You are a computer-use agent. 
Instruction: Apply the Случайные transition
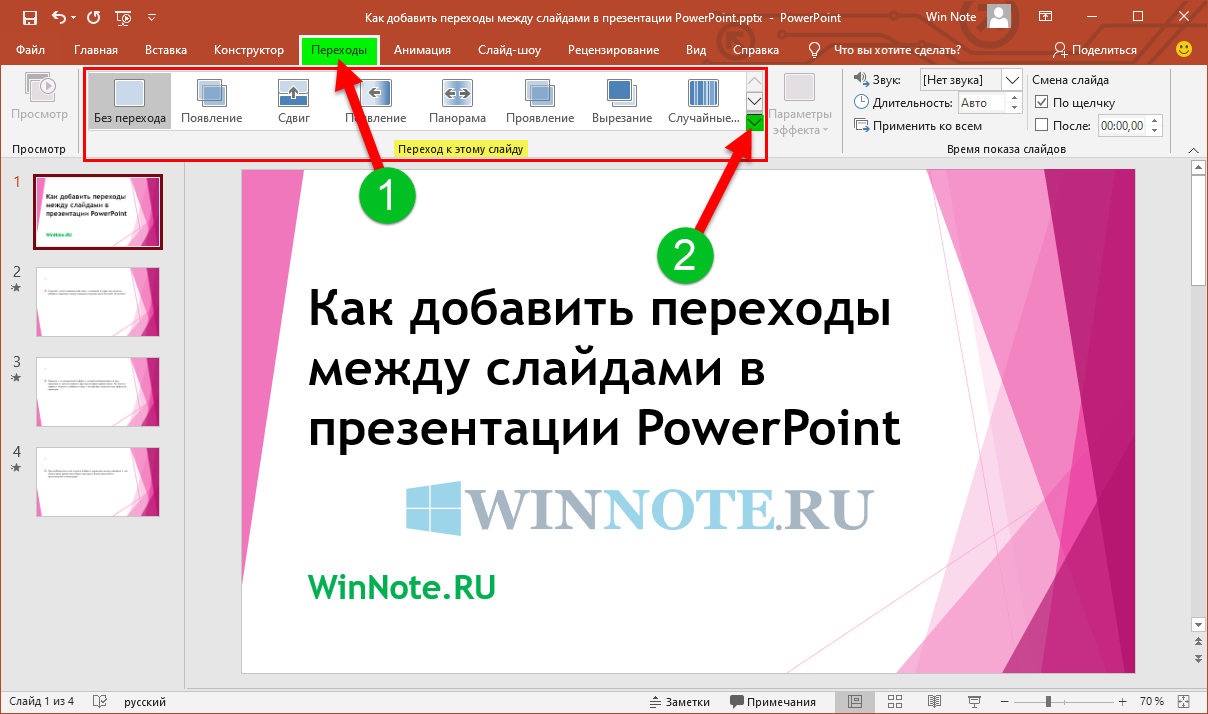703,100
